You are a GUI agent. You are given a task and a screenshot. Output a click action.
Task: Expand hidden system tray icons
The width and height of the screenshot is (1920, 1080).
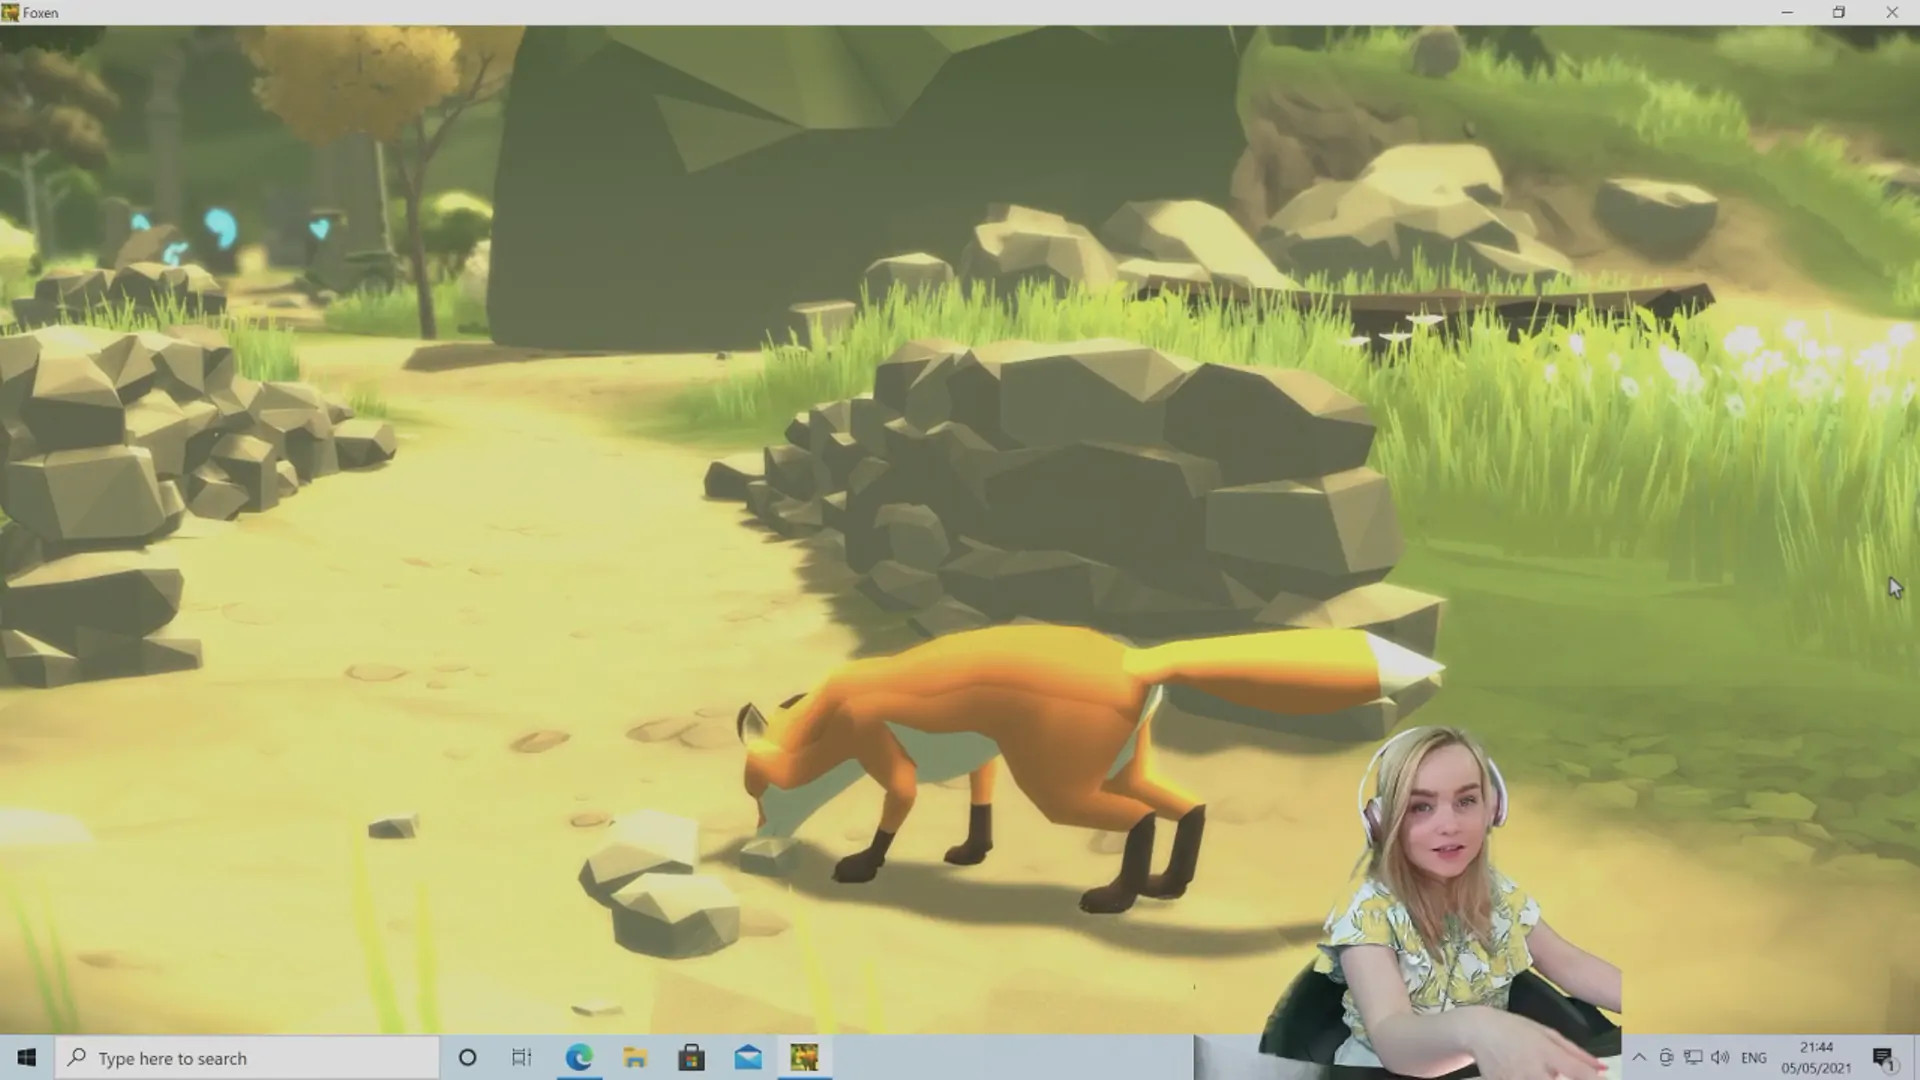1639,1058
